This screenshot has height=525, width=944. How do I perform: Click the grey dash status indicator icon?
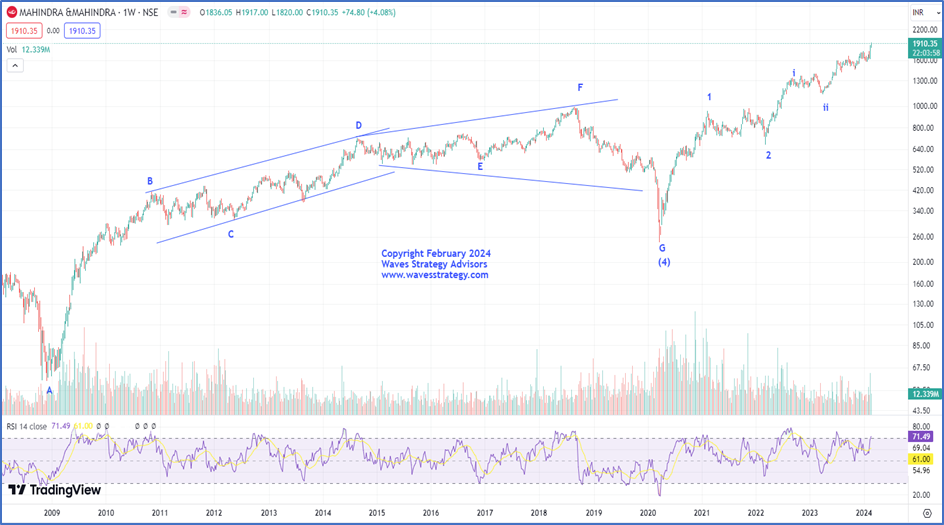pyautogui.click(x=173, y=12)
